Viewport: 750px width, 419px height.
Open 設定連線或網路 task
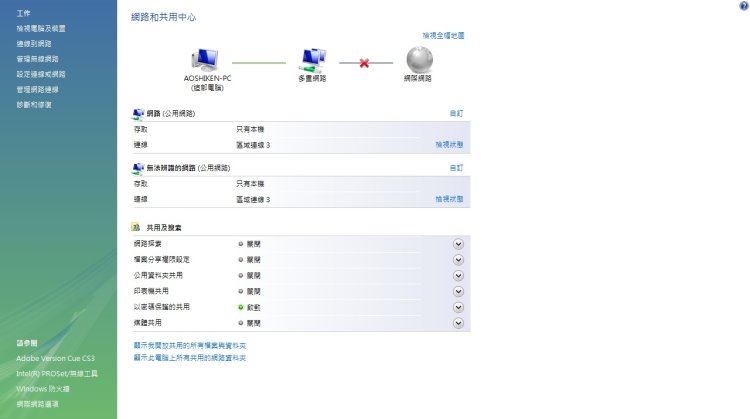[x=41, y=74]
